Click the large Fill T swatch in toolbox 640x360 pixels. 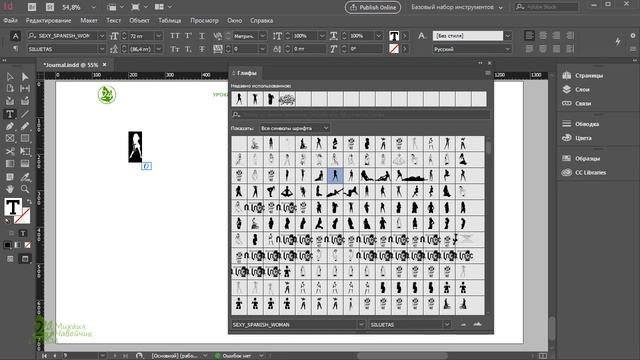pyautogui.click(x=13, y=207)
